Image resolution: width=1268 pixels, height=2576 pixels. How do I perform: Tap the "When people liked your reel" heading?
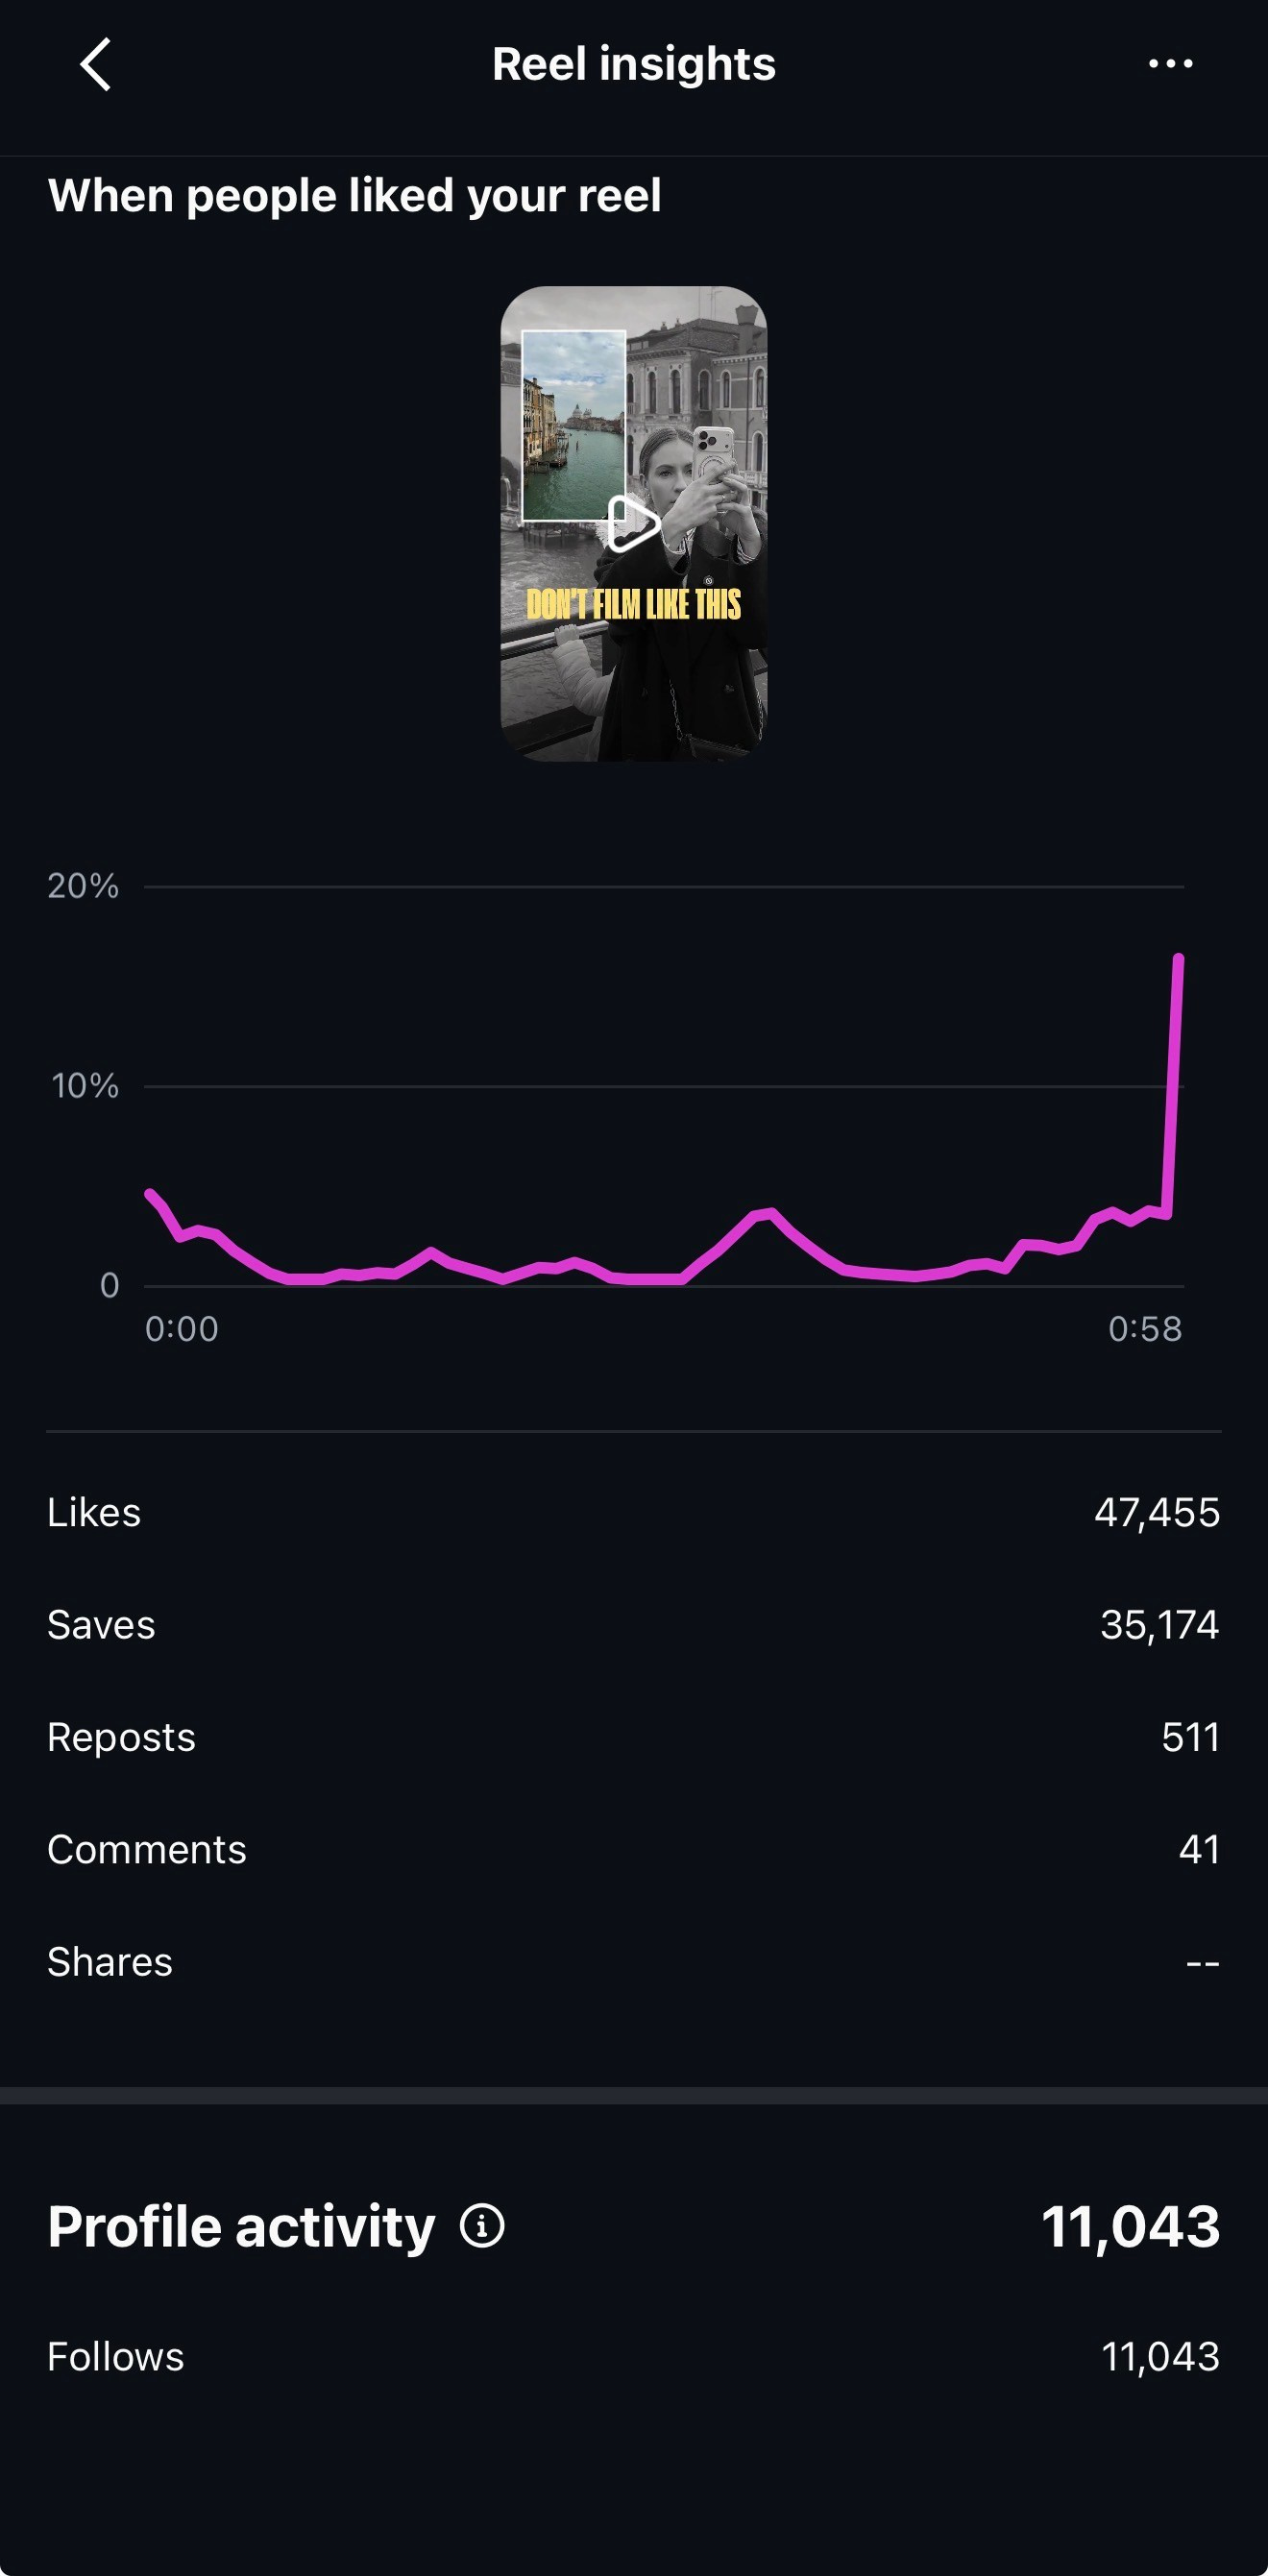(x=354, y=195)
